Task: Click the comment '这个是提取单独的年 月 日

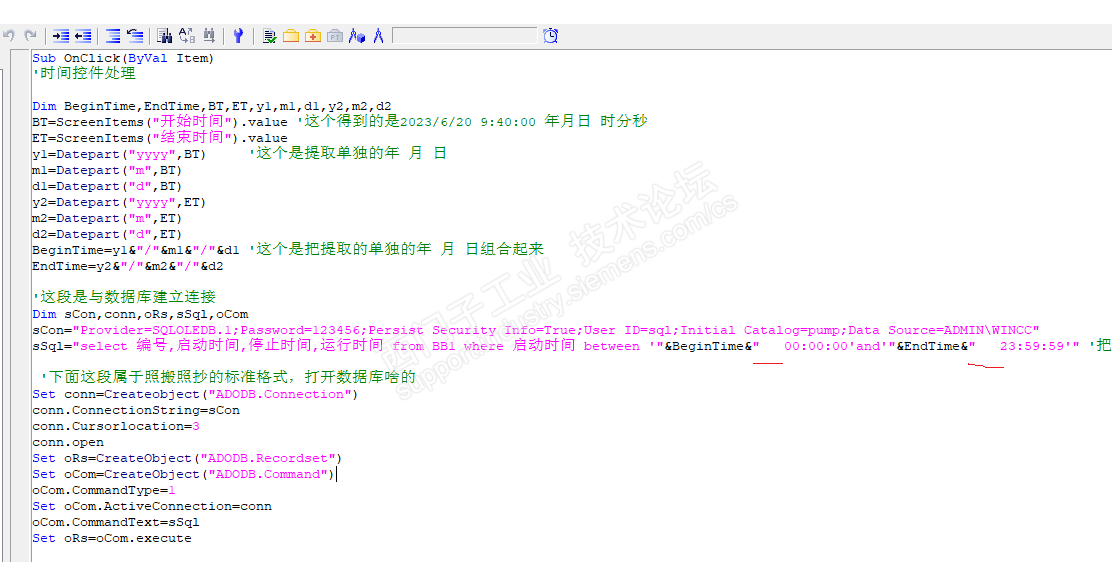Action: pos(348,153)
